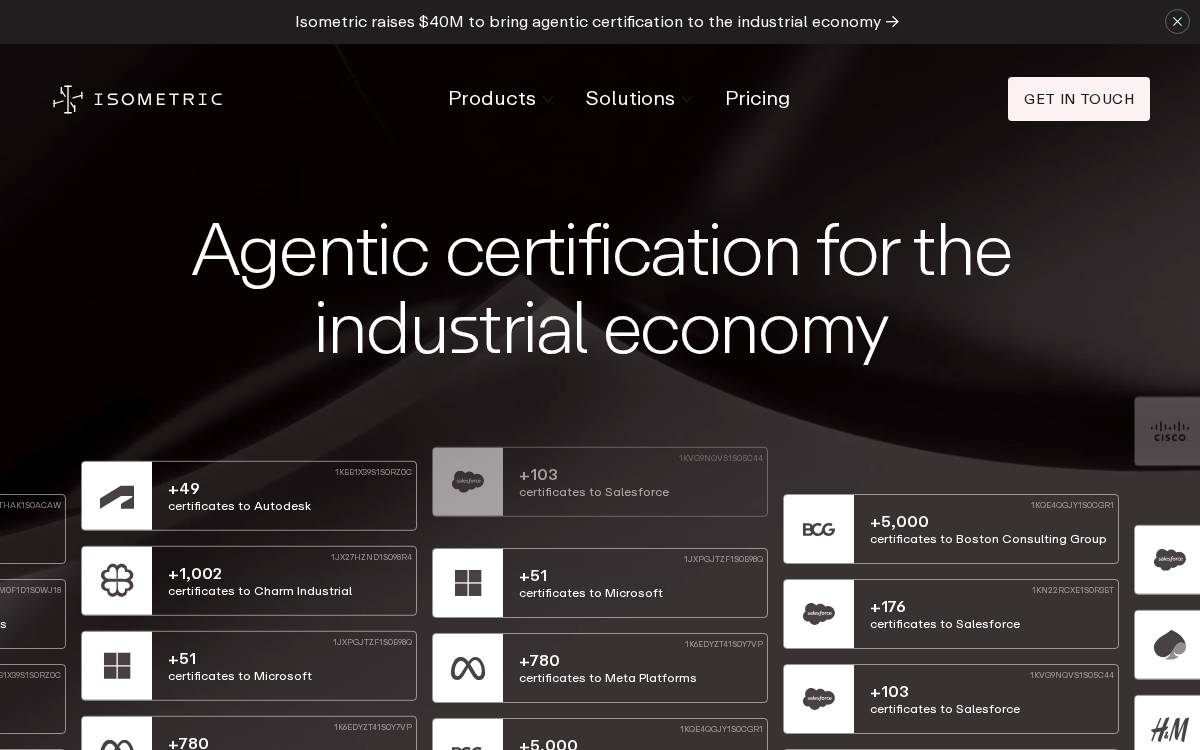Expand the chevron next to Products
Image resolution: width=1200 pixels, height=750 pixels.
548,100
